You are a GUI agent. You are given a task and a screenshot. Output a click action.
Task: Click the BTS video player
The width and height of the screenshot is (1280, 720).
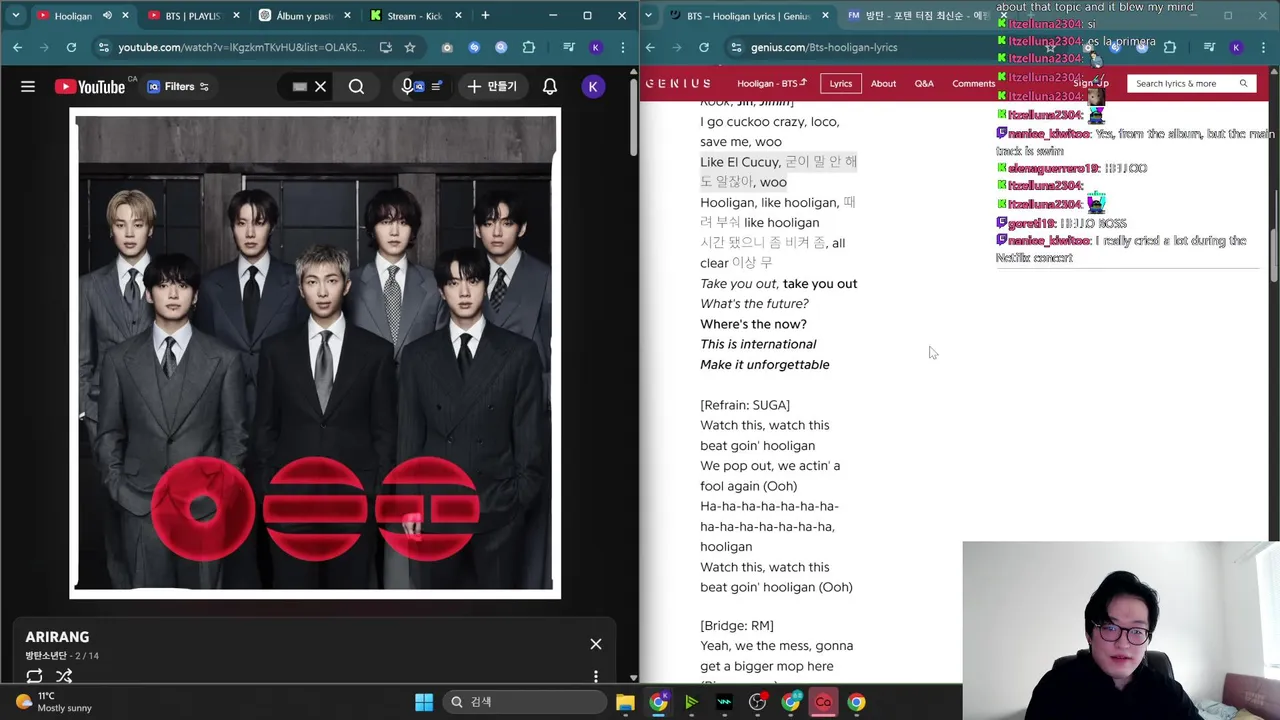coord(315,353)
